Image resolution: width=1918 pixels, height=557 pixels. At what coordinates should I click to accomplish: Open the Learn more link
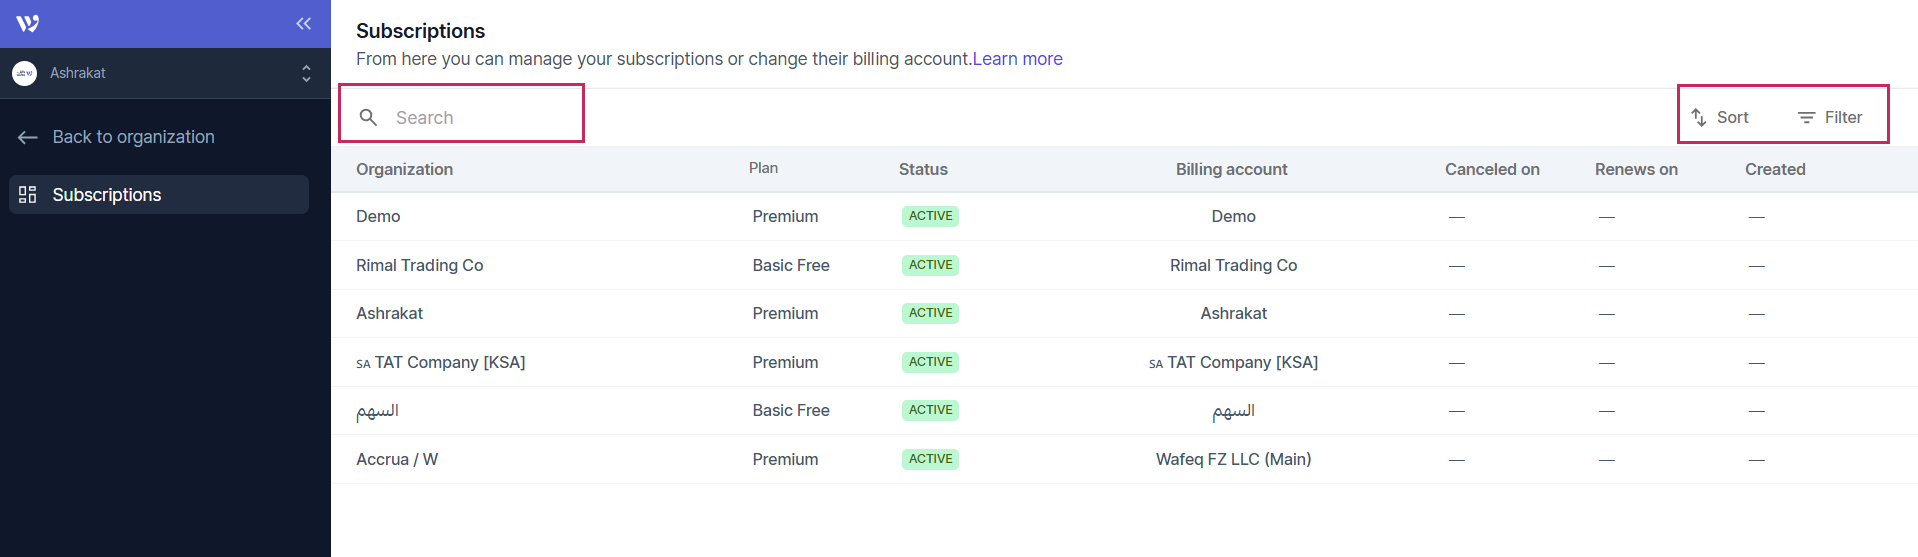tap(1017, 59)
